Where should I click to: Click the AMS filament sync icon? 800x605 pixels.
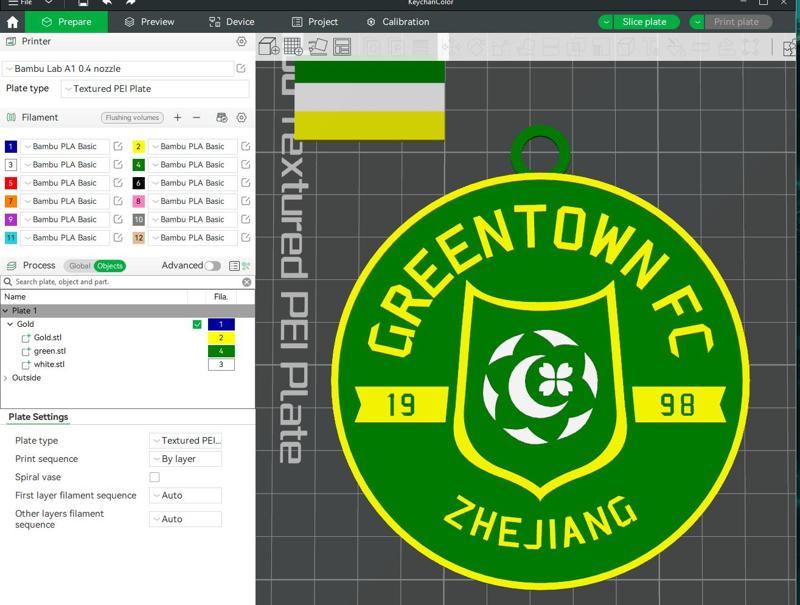[221, 118]
